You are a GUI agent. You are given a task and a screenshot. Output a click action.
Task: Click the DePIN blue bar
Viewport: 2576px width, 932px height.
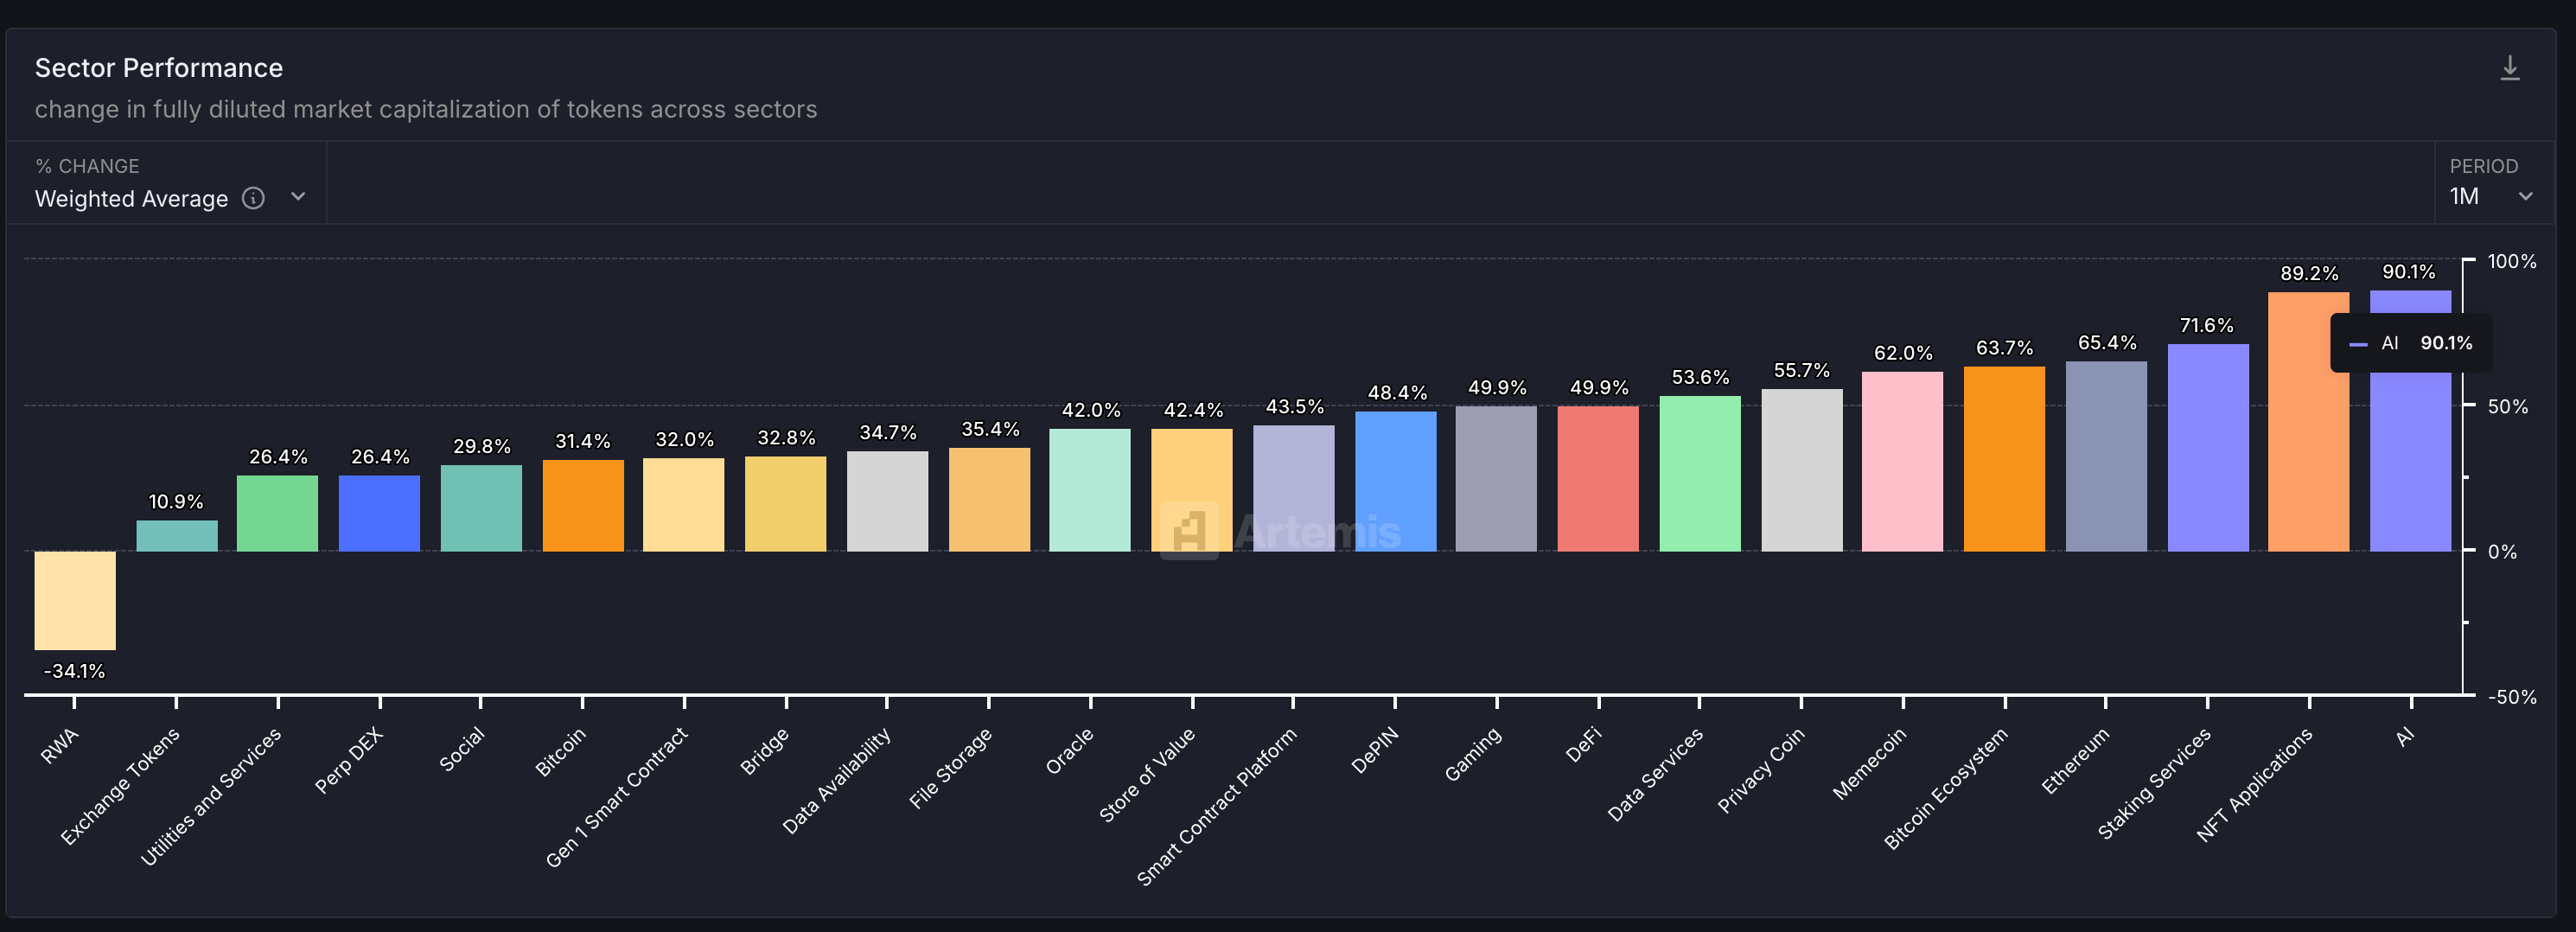pos(1395,481)
